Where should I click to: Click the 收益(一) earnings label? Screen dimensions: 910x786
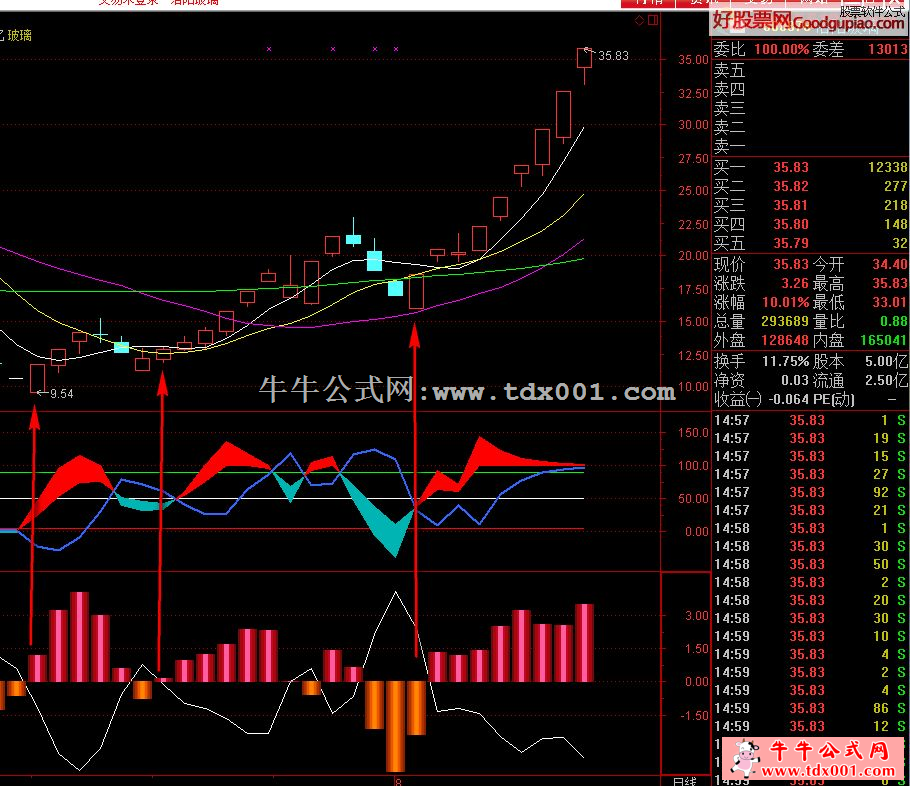(x=738, y=399)
